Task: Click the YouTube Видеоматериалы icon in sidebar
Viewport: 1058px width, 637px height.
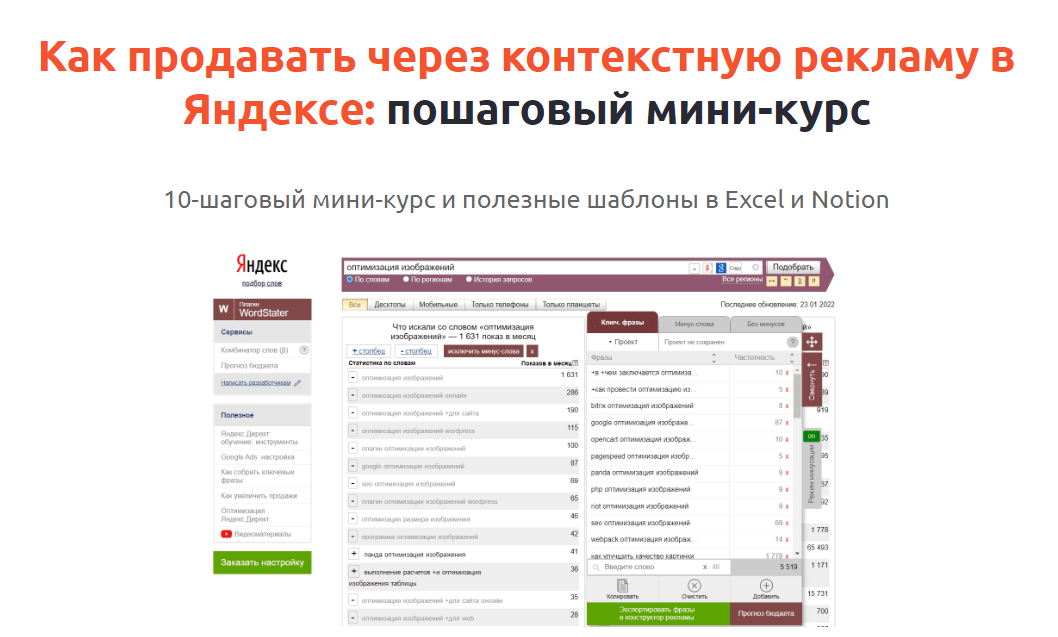Action: coord(226,534)
